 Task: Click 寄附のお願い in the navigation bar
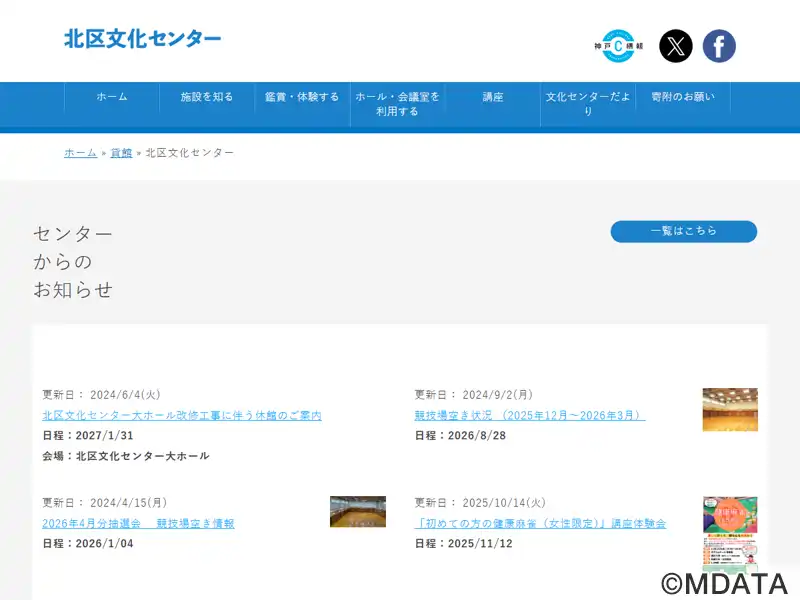(683, 97)
